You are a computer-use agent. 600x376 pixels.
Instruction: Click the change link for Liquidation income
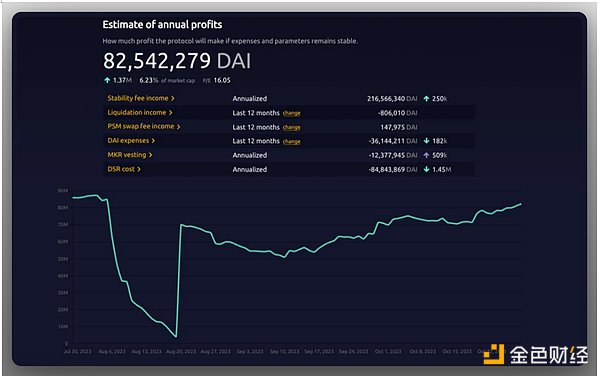(292, 113)
